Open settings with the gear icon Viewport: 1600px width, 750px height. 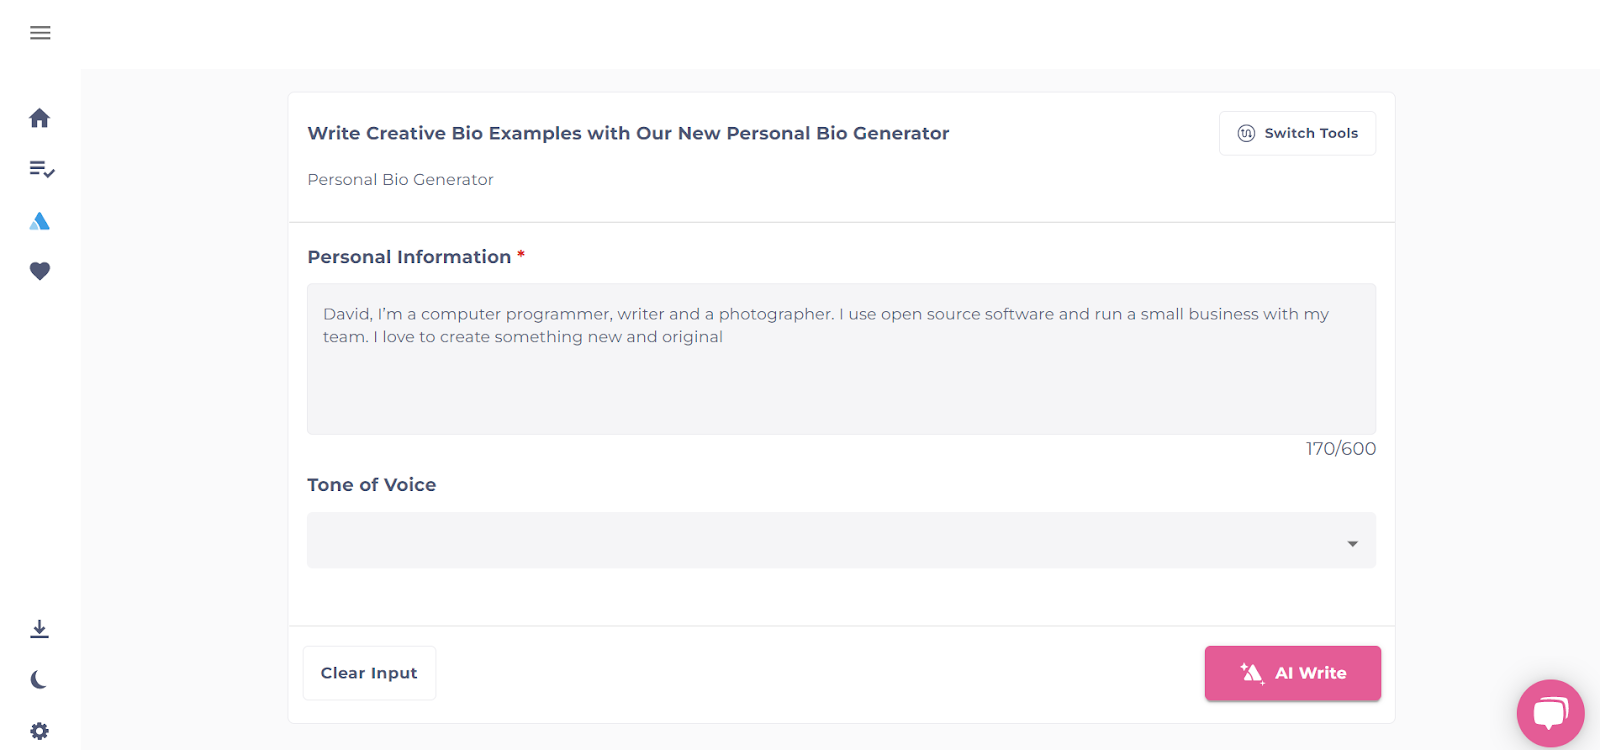(40, 731)
